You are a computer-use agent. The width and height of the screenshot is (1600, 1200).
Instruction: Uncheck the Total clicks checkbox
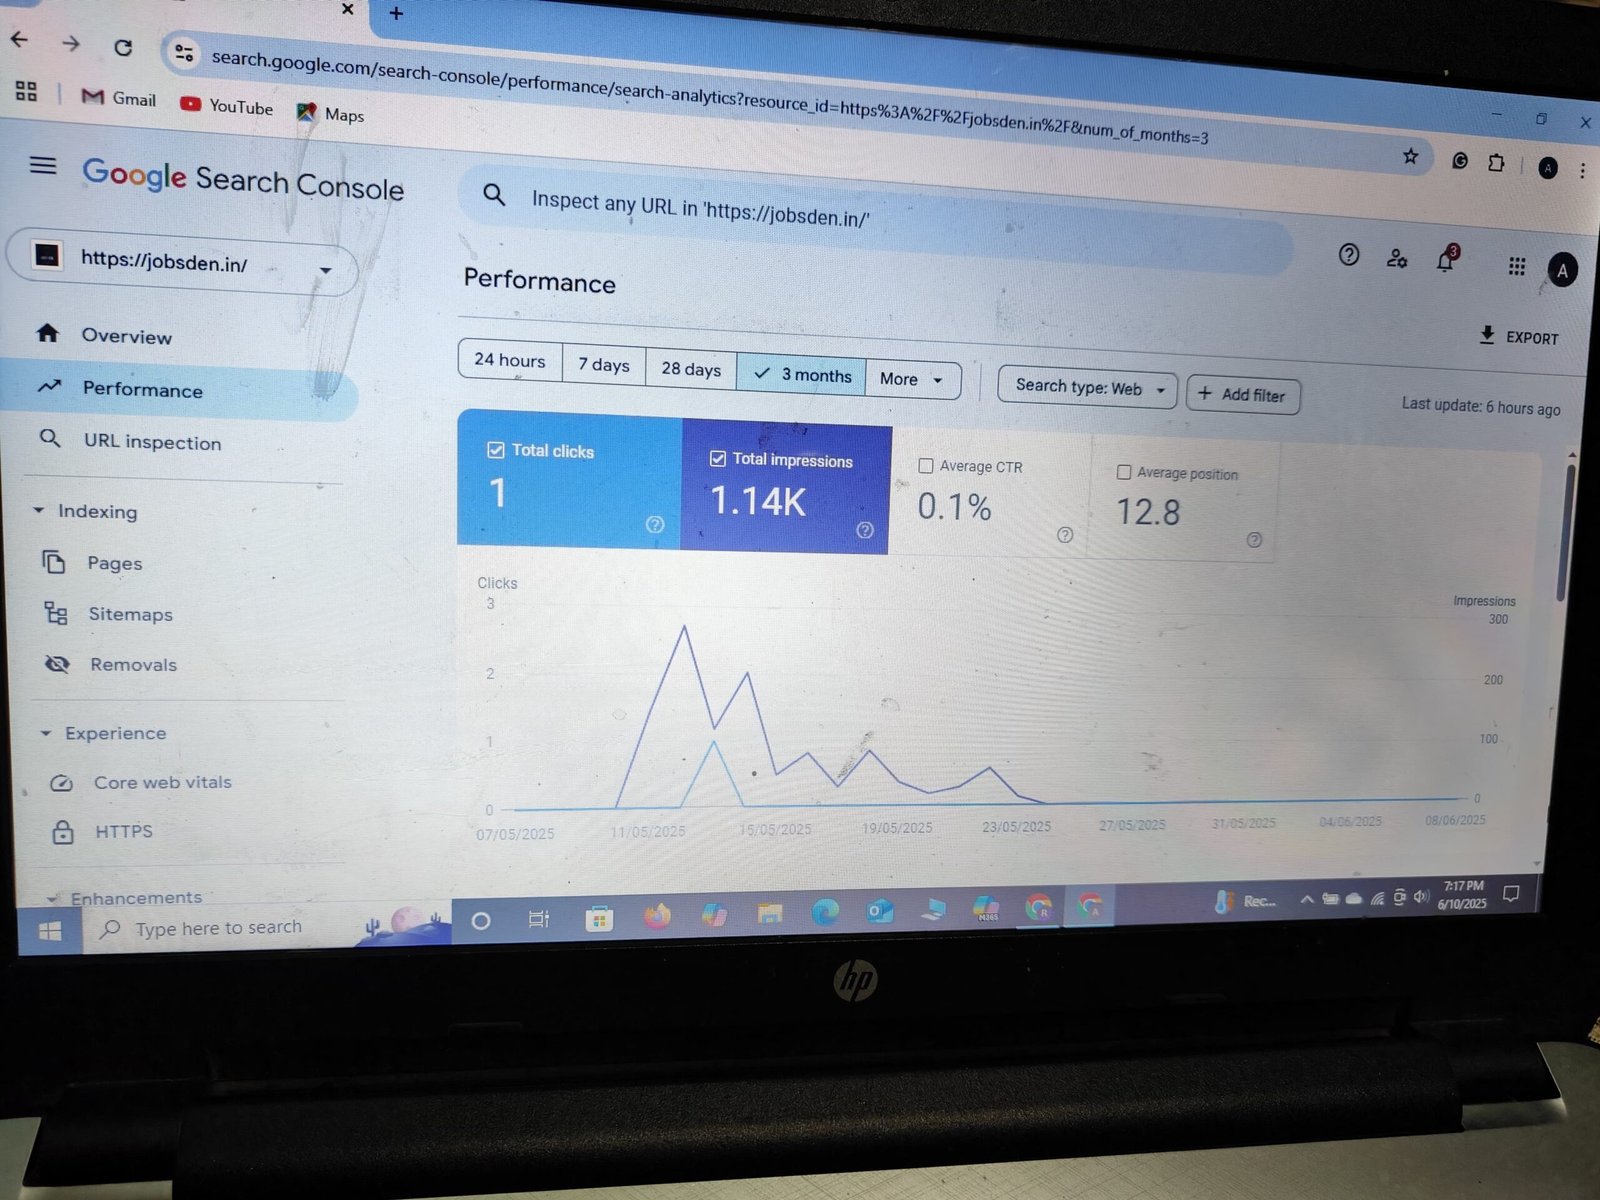pos(495,450)
